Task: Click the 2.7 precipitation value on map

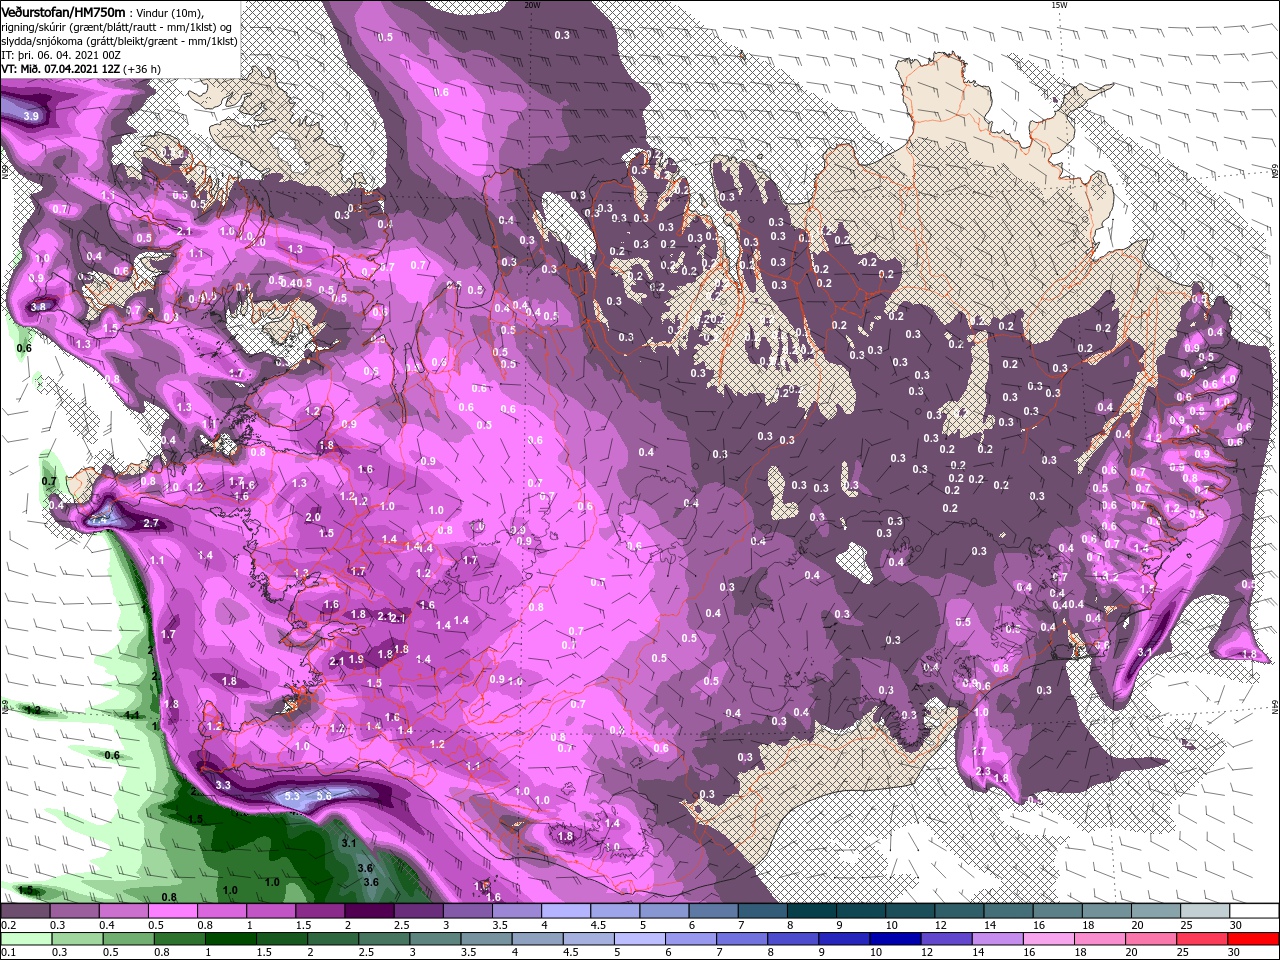Action: (x=152, y=523)
